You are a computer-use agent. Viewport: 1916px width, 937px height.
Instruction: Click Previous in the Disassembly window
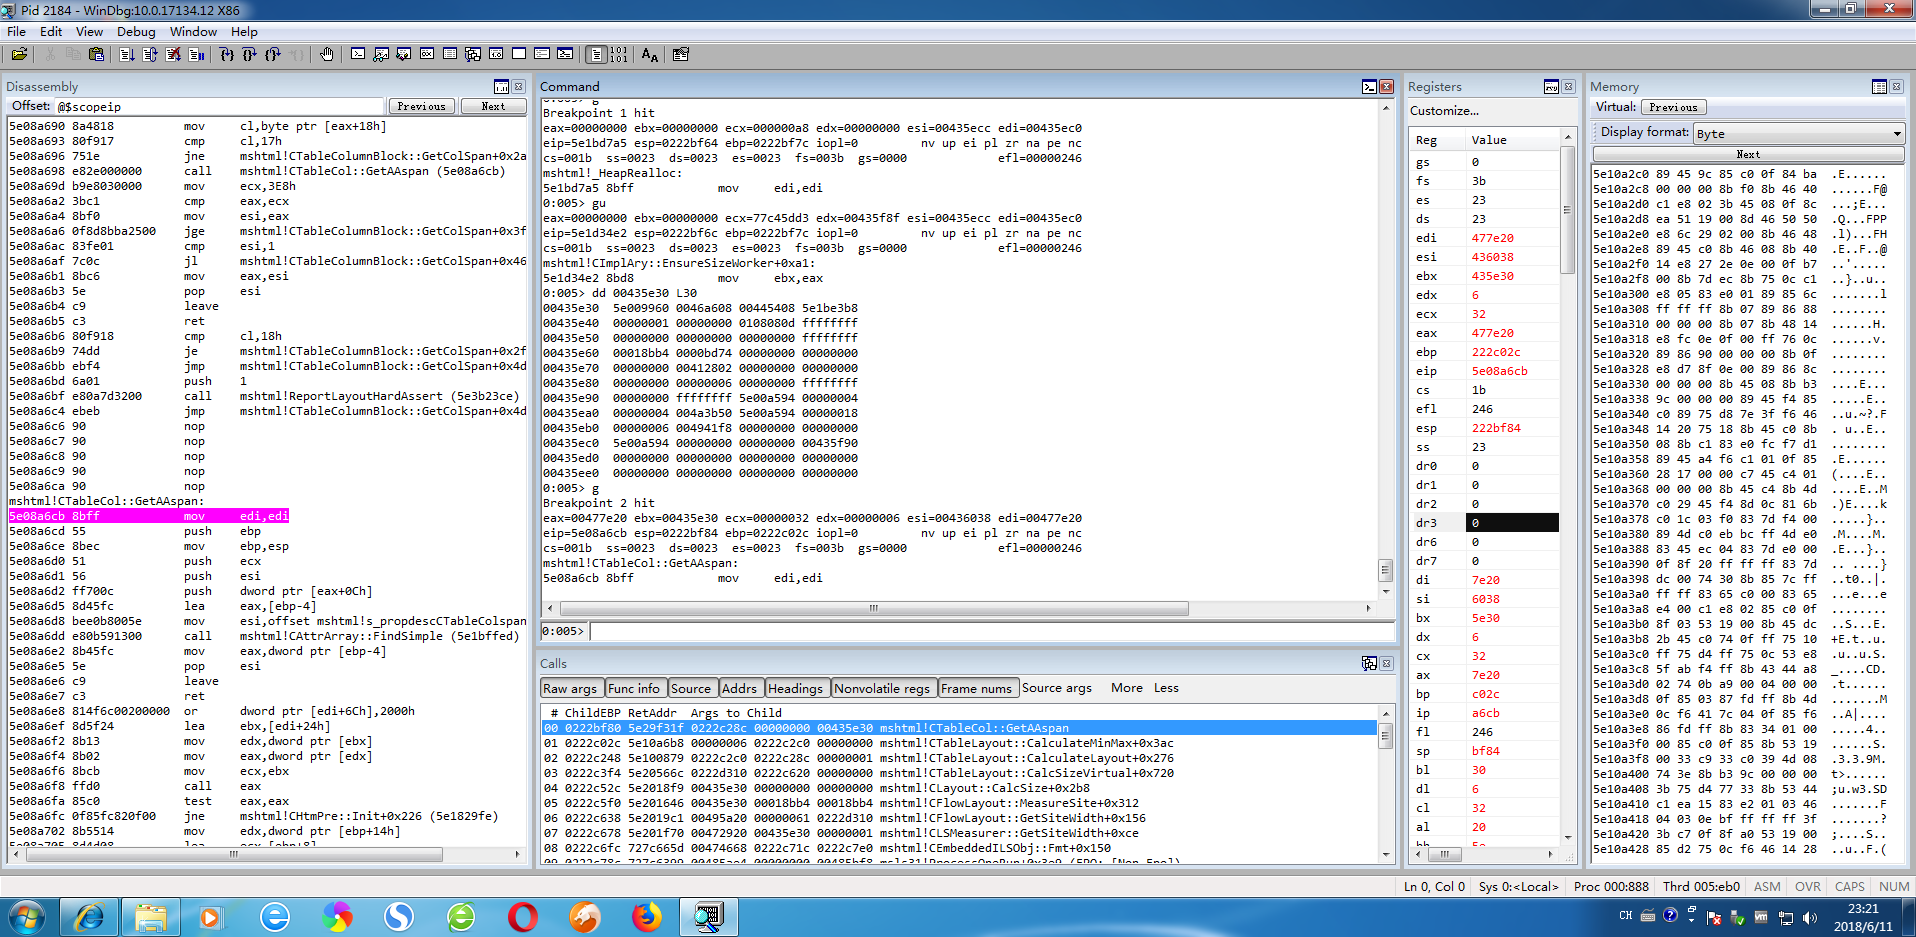point(421,106)
